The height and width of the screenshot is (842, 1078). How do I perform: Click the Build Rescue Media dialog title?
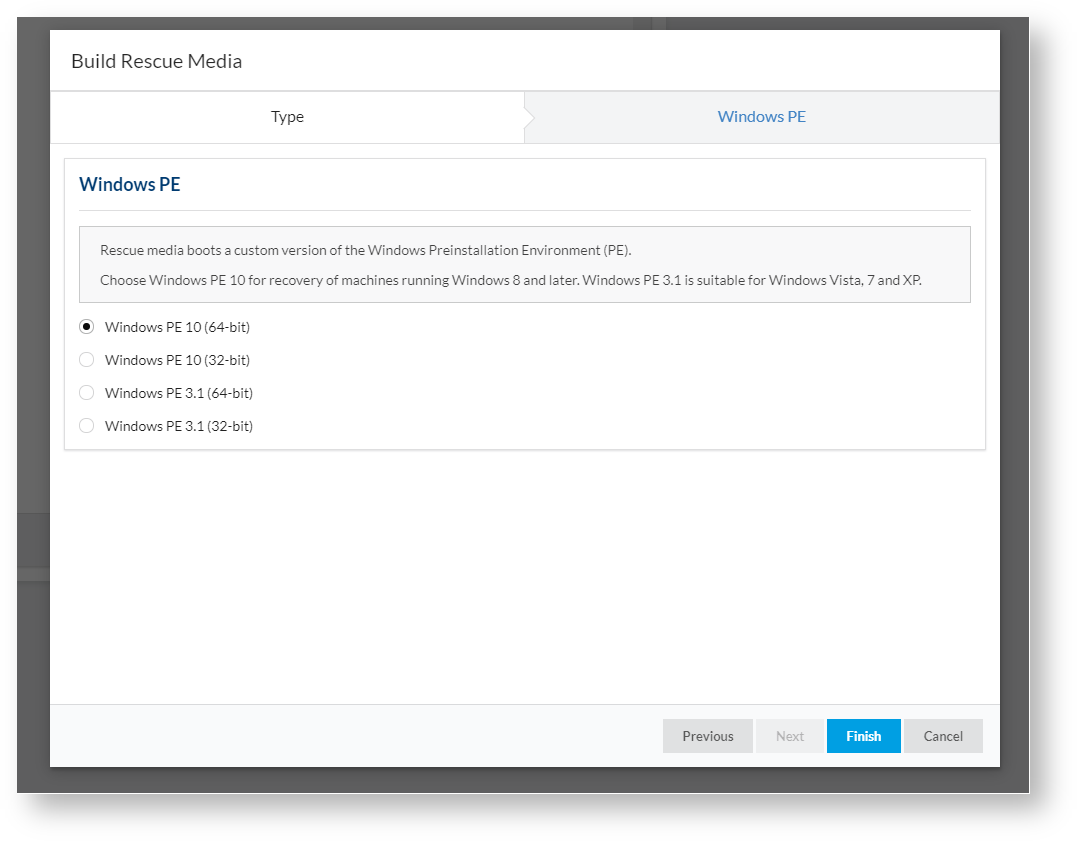click(x=157, y=61)
